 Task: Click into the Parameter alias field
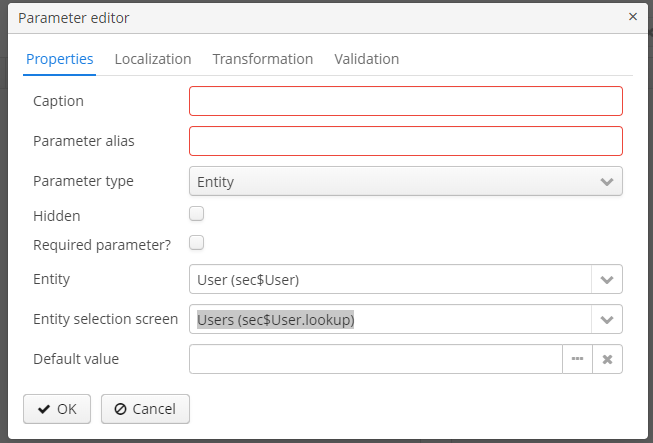405,141
